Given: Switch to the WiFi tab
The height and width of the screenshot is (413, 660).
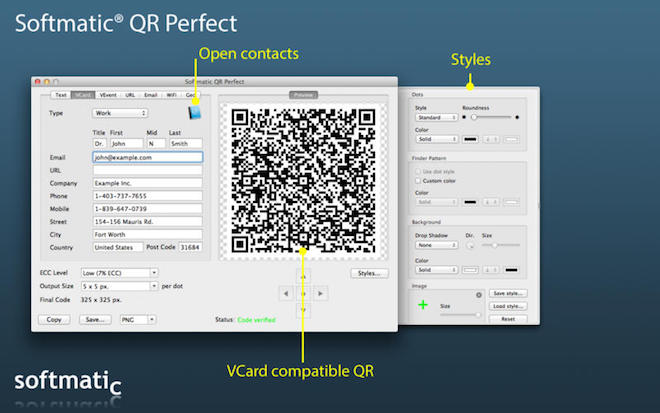Looking at the screenshot, I should [171, 95].
